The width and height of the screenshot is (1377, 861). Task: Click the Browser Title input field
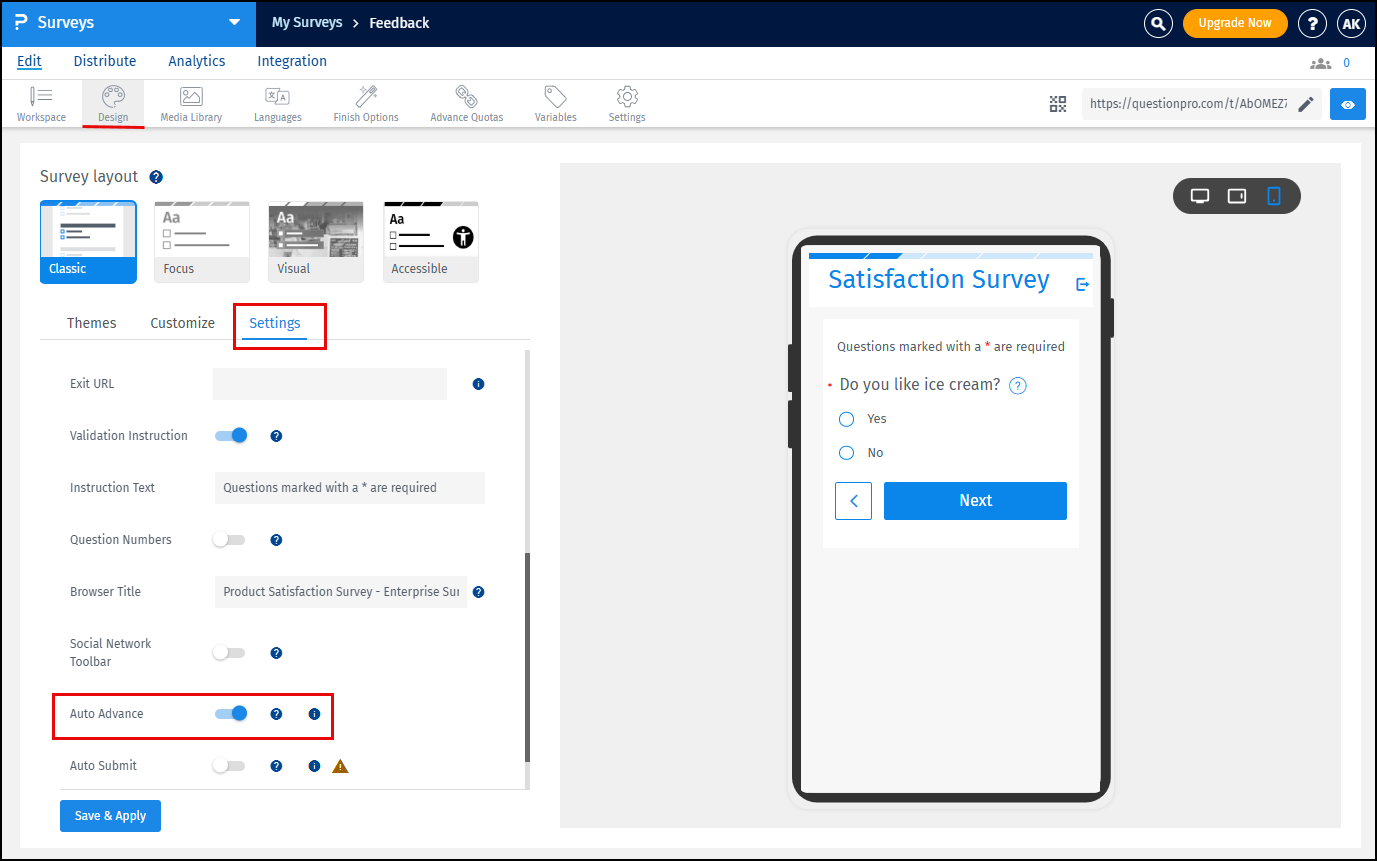click(340, 592)
